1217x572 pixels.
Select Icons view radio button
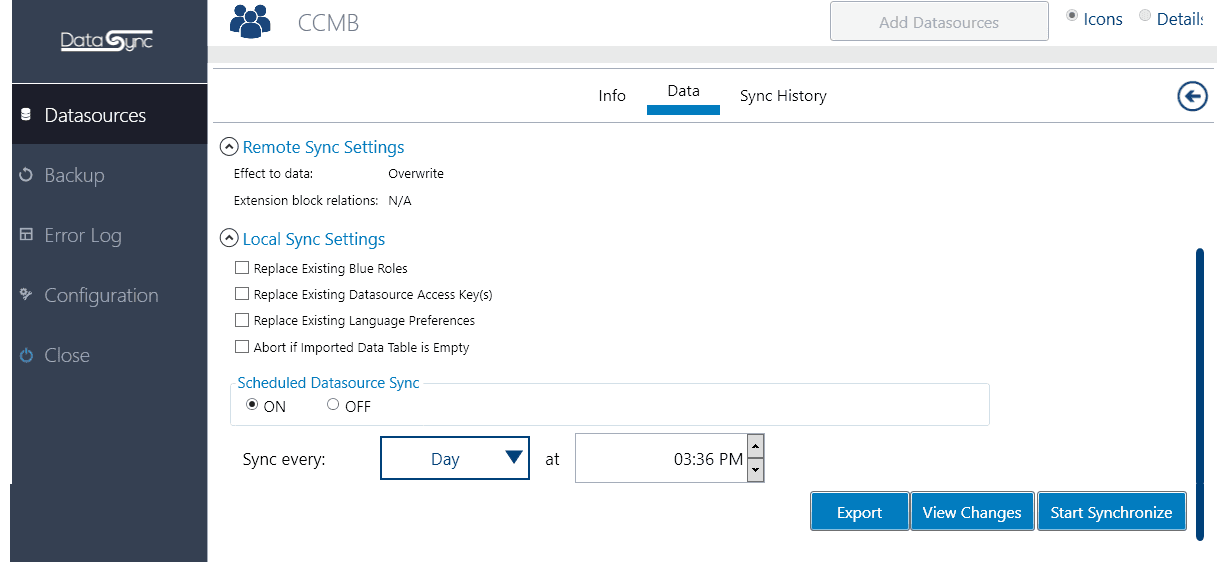click(1072, 17)
